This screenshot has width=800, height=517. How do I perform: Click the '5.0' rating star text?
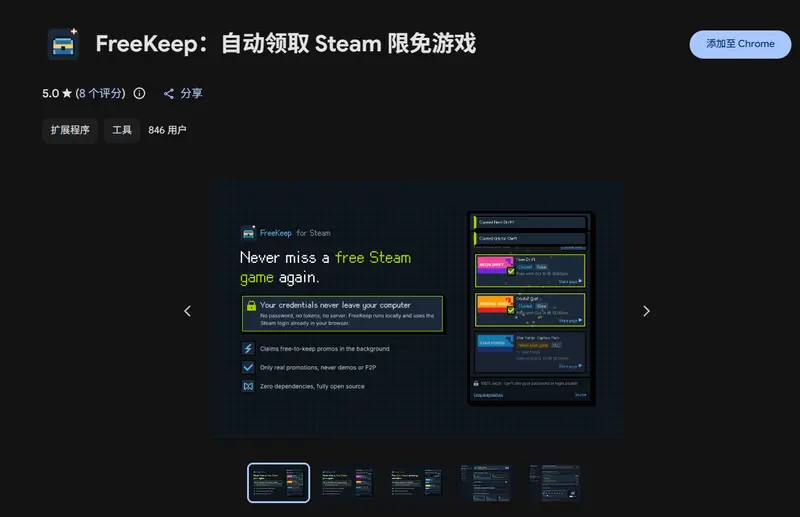[57, 93]
